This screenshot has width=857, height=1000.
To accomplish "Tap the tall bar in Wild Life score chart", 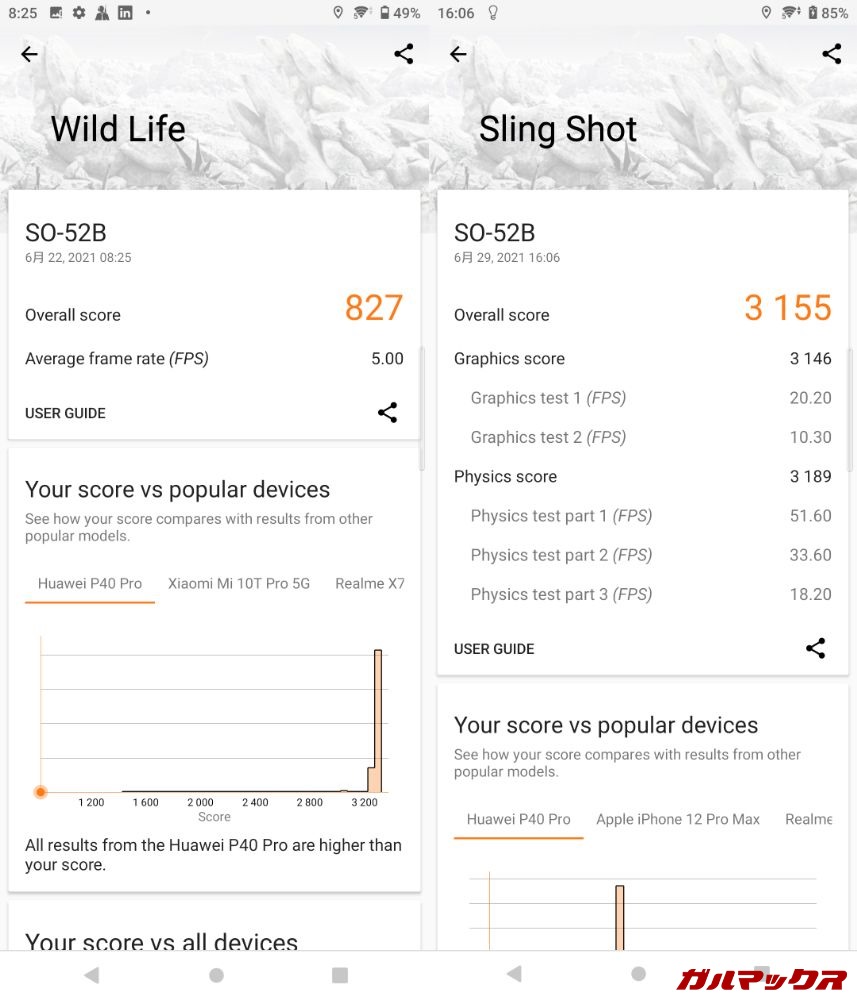I will 378,720.
